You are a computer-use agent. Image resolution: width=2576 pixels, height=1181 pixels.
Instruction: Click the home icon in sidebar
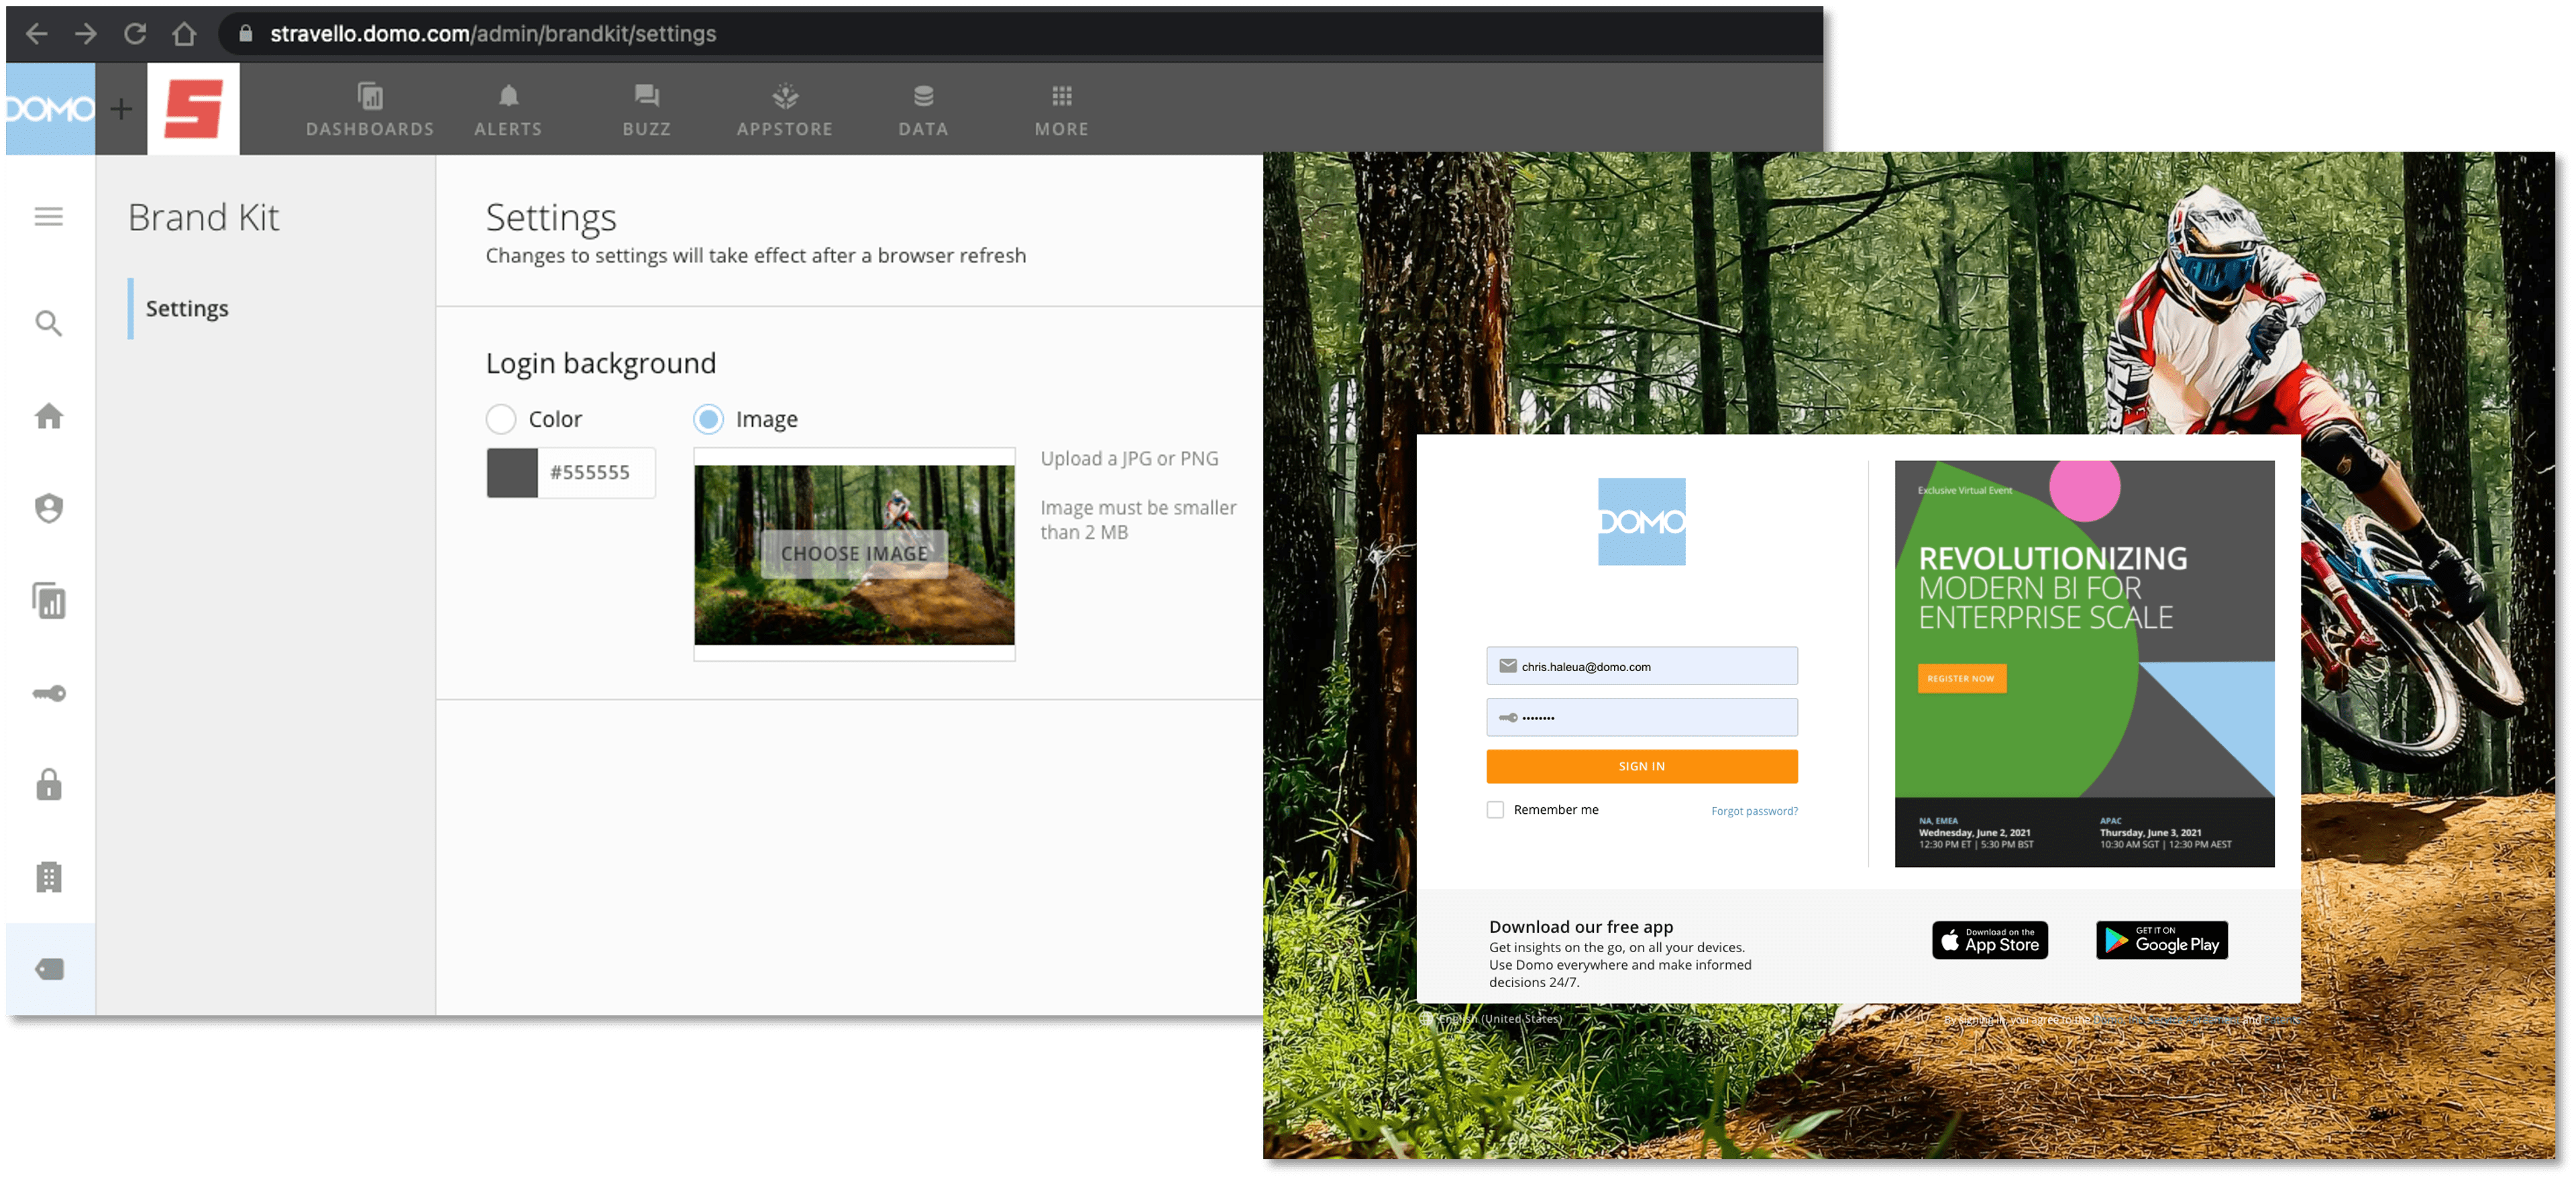click(x=48, y=416)
